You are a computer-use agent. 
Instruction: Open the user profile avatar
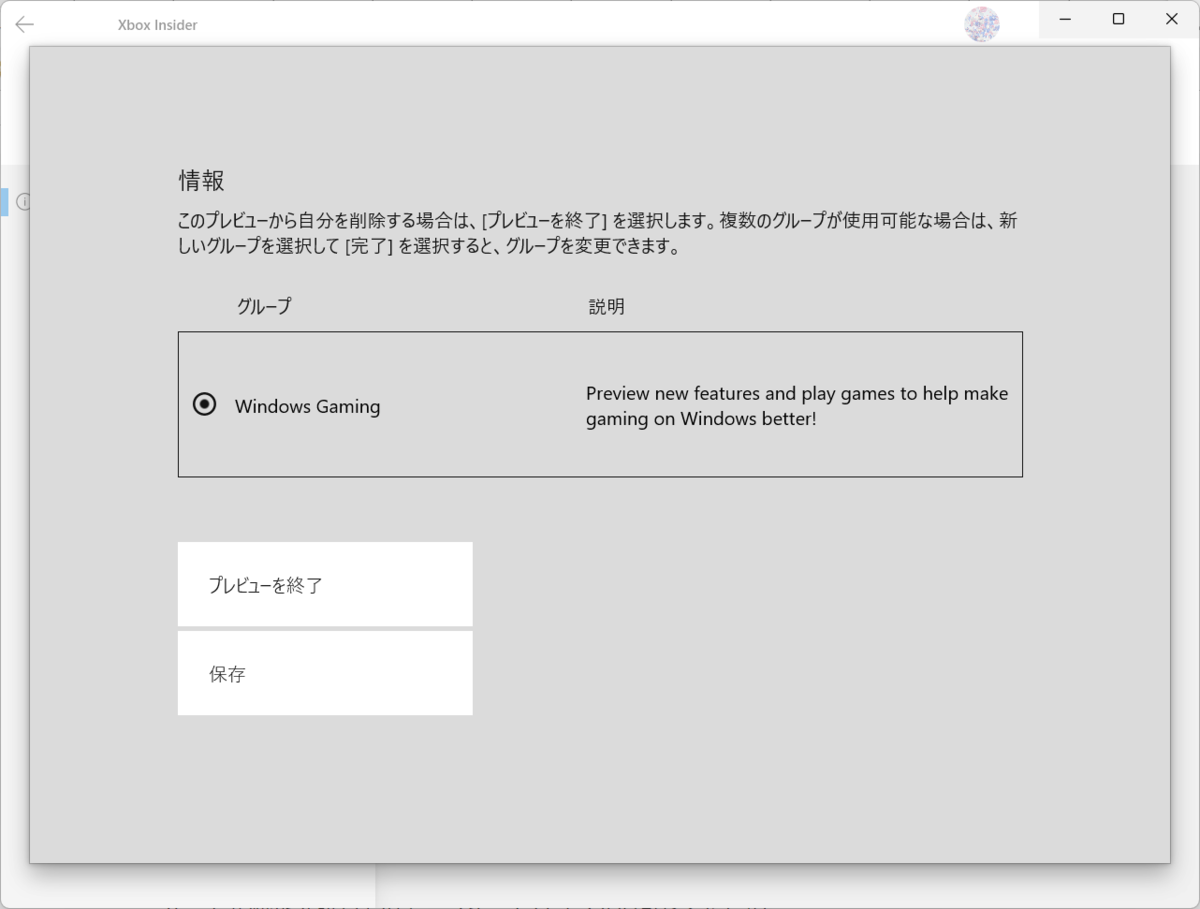point(982,24)
